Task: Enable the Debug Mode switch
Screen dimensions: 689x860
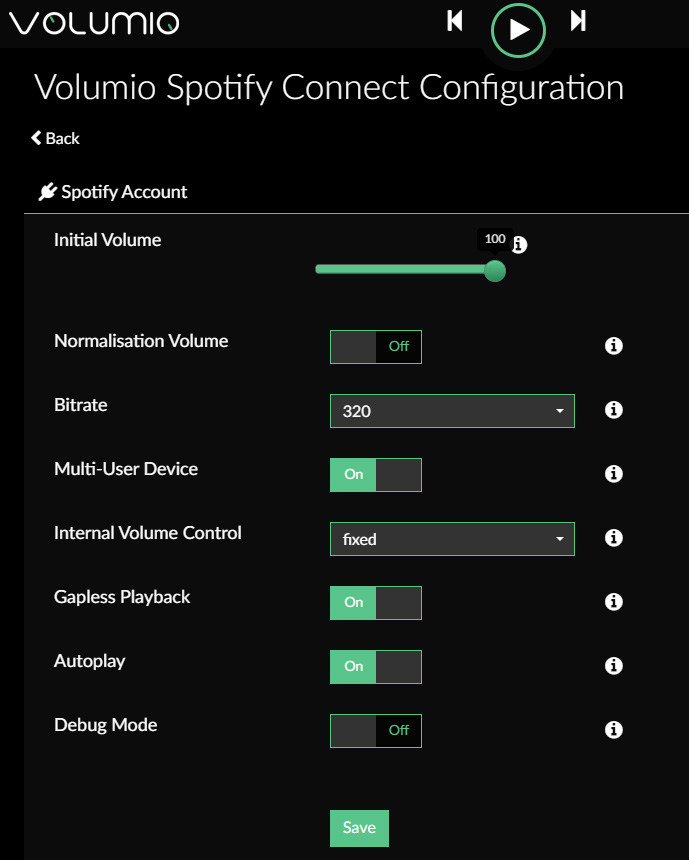Action: (376, 731)
